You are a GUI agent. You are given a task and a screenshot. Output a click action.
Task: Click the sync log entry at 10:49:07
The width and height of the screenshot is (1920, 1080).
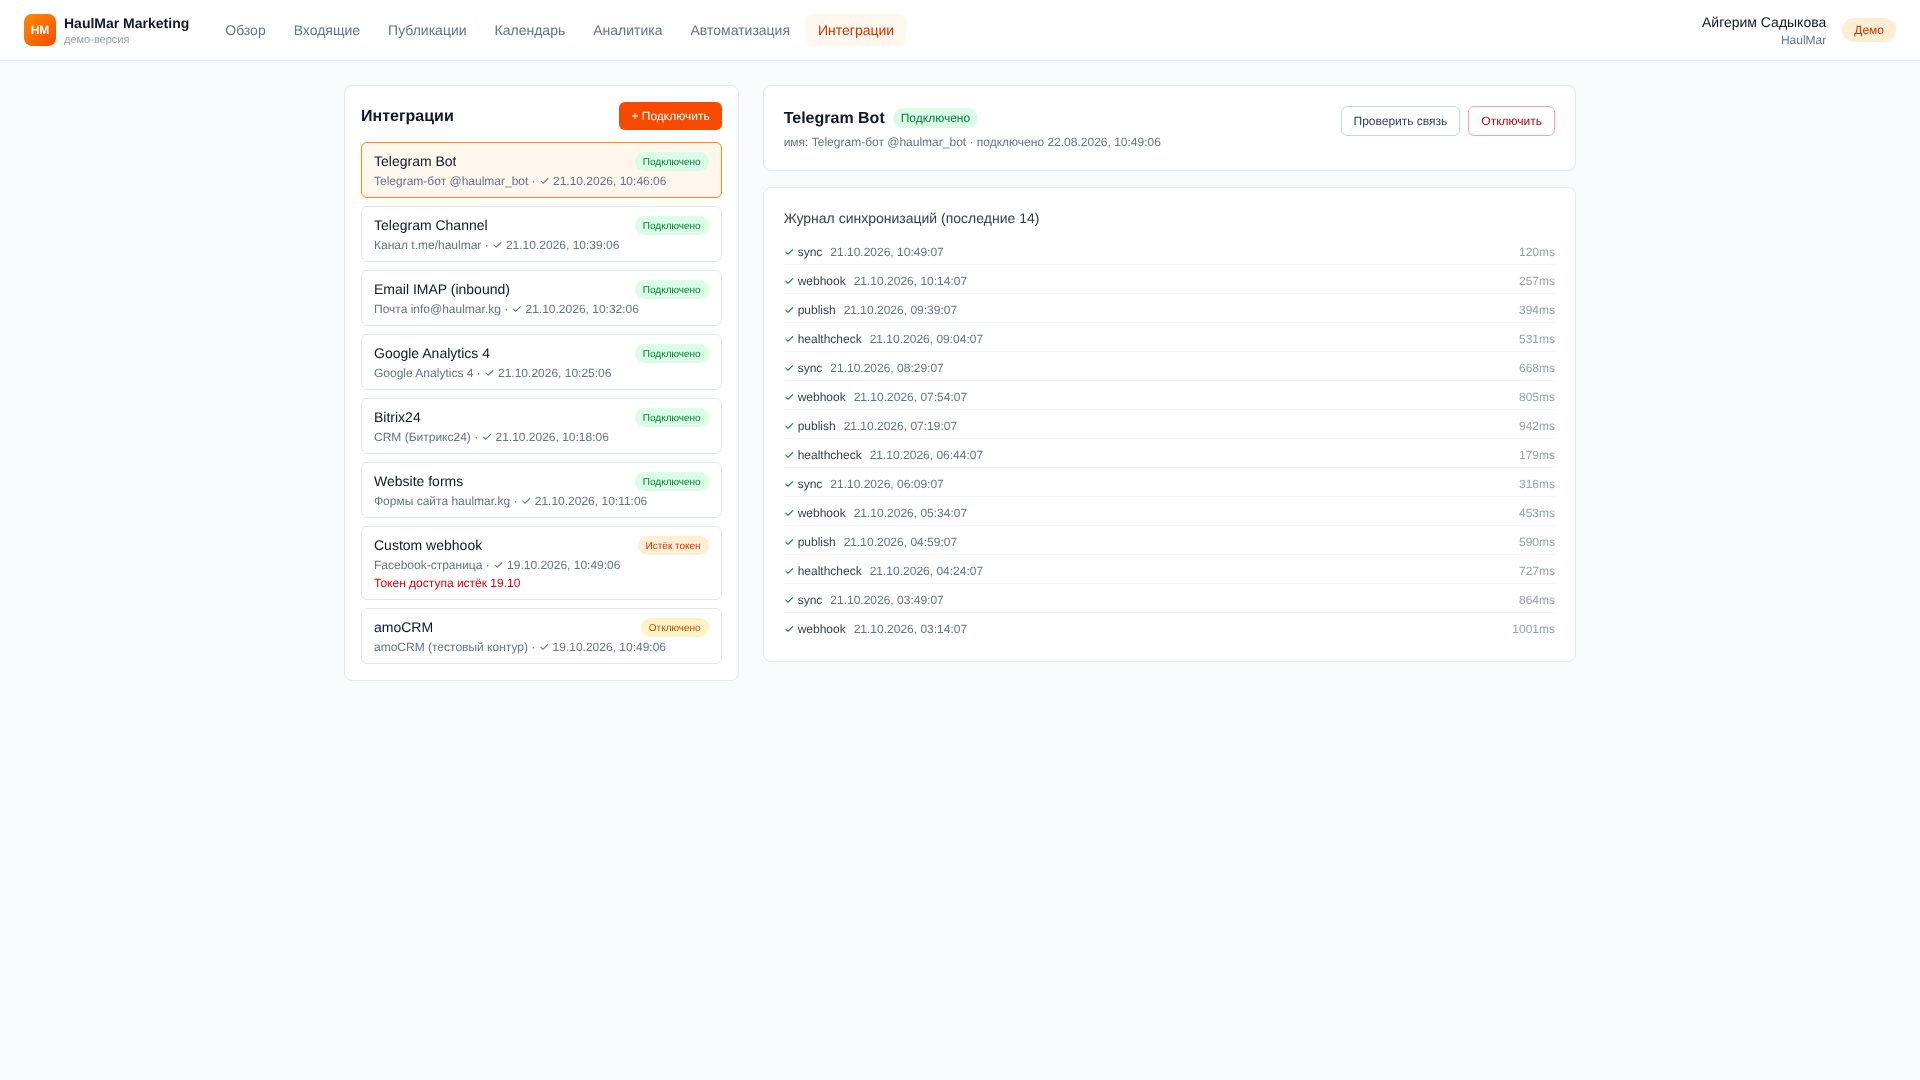1169,252
